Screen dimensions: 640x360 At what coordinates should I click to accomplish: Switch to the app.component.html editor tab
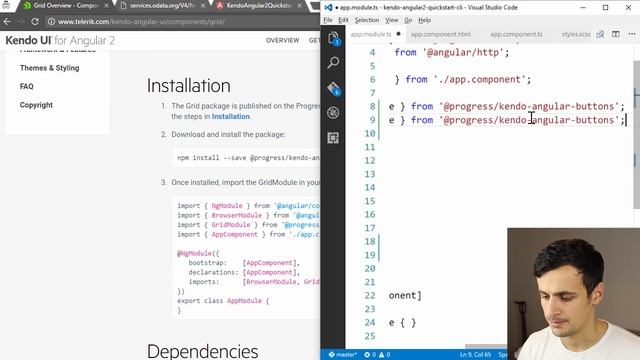click(441, 34)
